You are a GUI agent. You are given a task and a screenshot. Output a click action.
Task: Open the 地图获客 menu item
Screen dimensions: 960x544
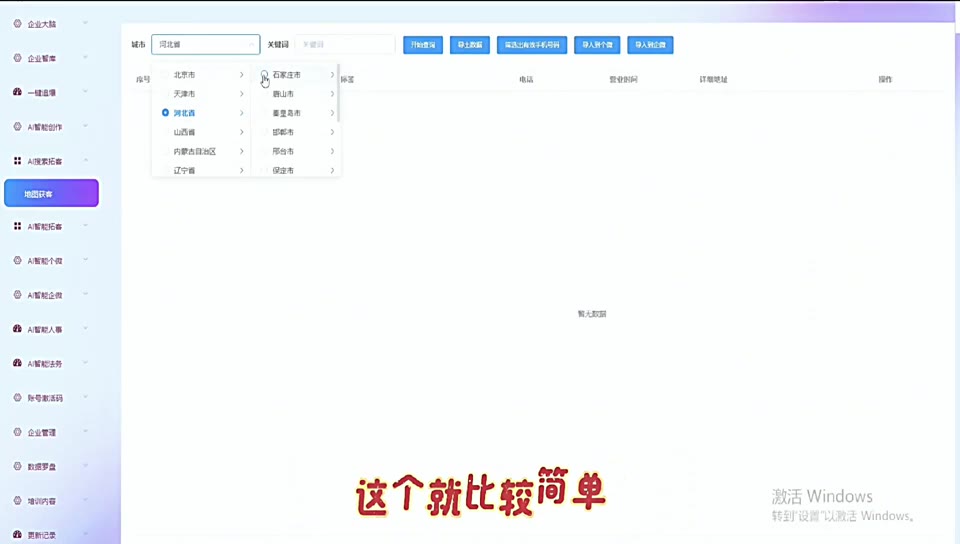pyautogui.click(x=51, y=193)
